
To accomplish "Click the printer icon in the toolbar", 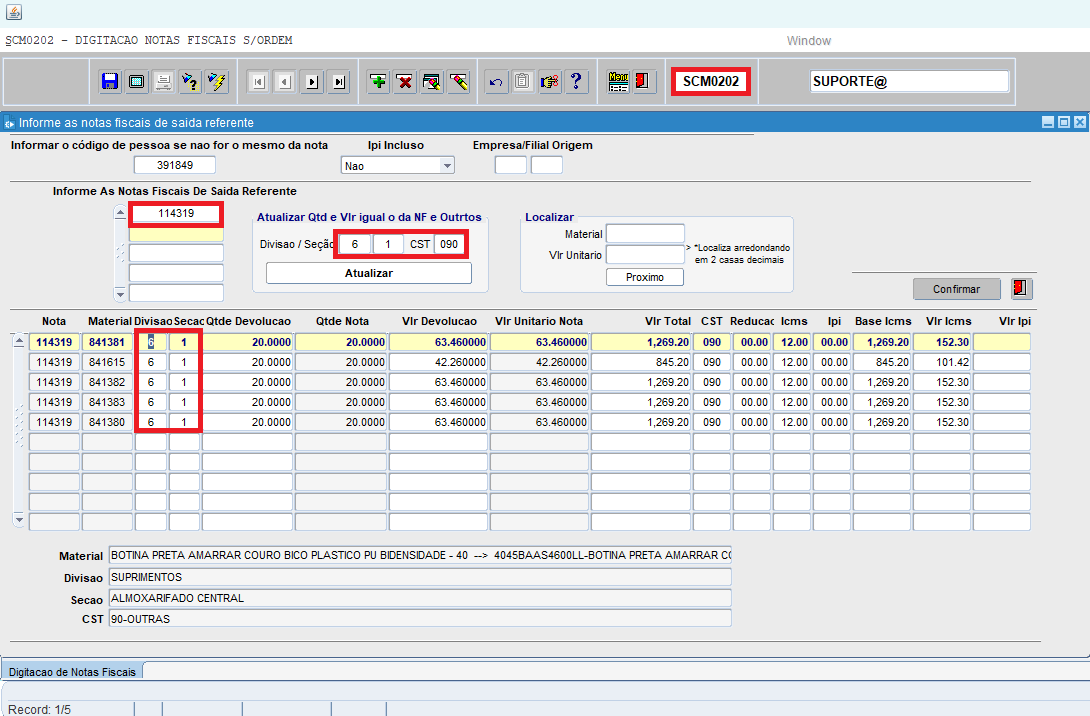I will click(x=163, y=82).
